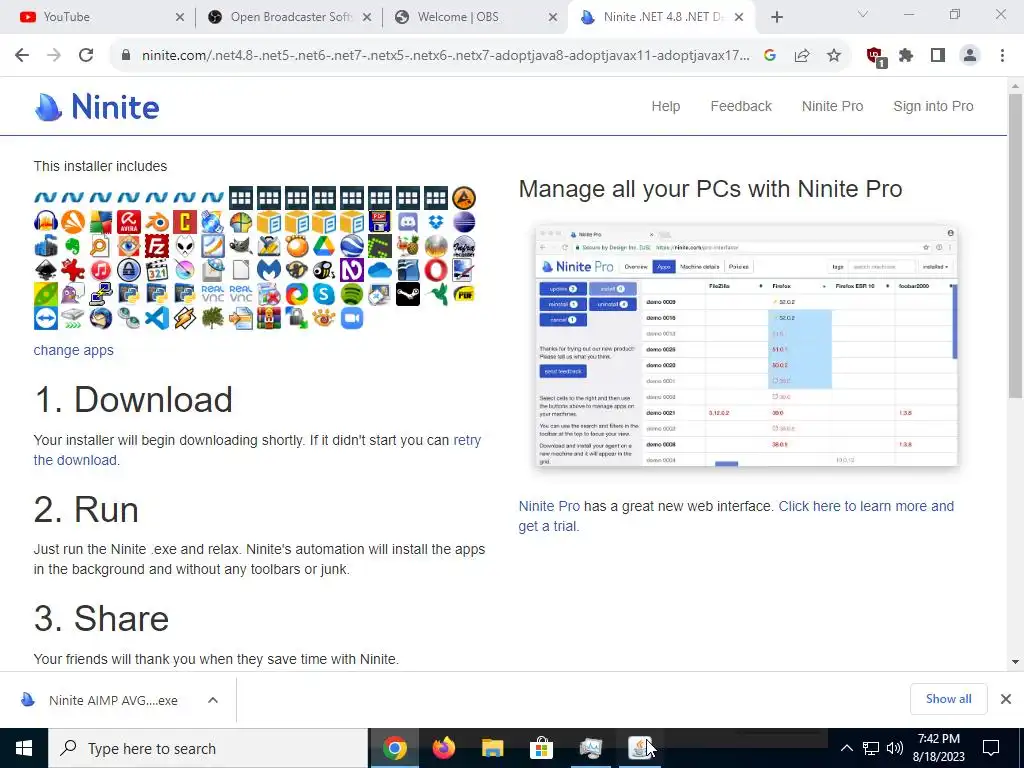
Task: Click the Malwarebytes icon
Action: [268, 270]
